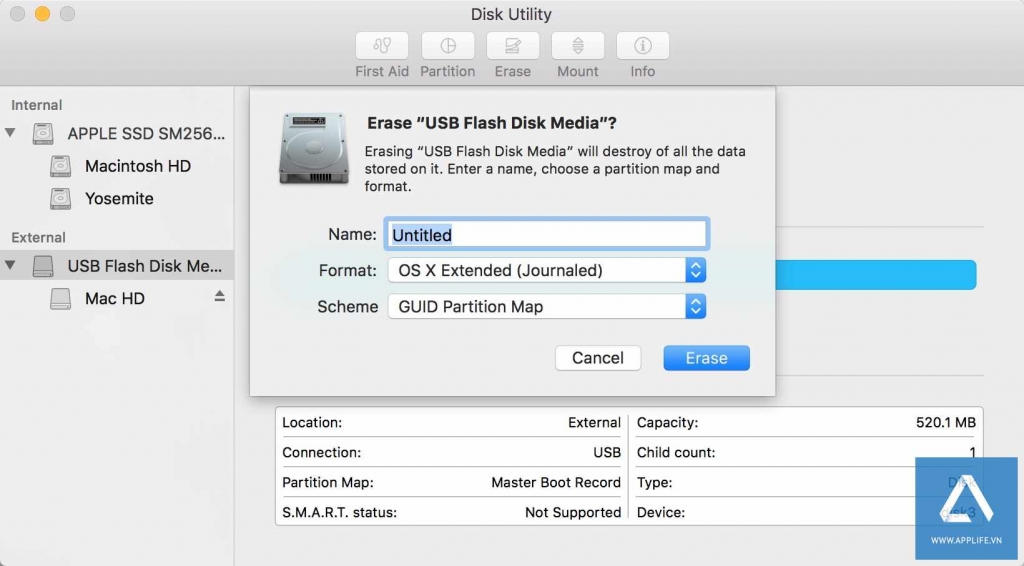This screenshot has width=1024, height=566.
Task: Click the Device label
Action: point(661,512)
